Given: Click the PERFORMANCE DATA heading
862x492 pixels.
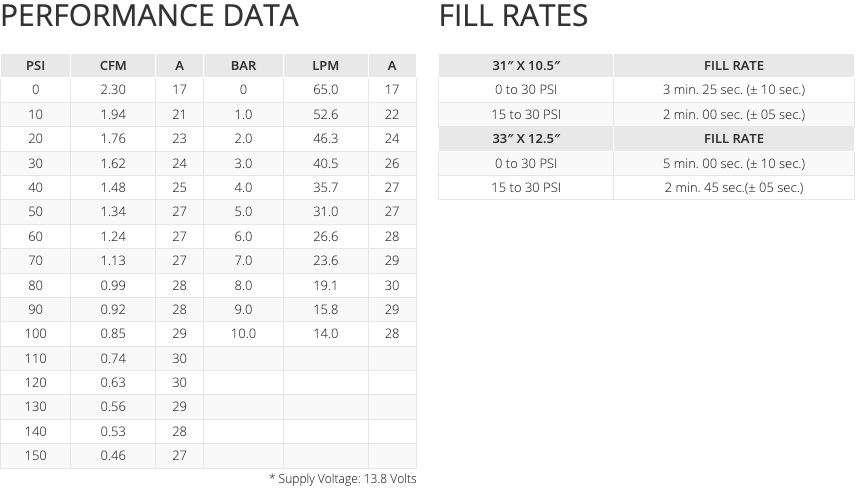Looking at the screenshot, I should click(150, 17).
